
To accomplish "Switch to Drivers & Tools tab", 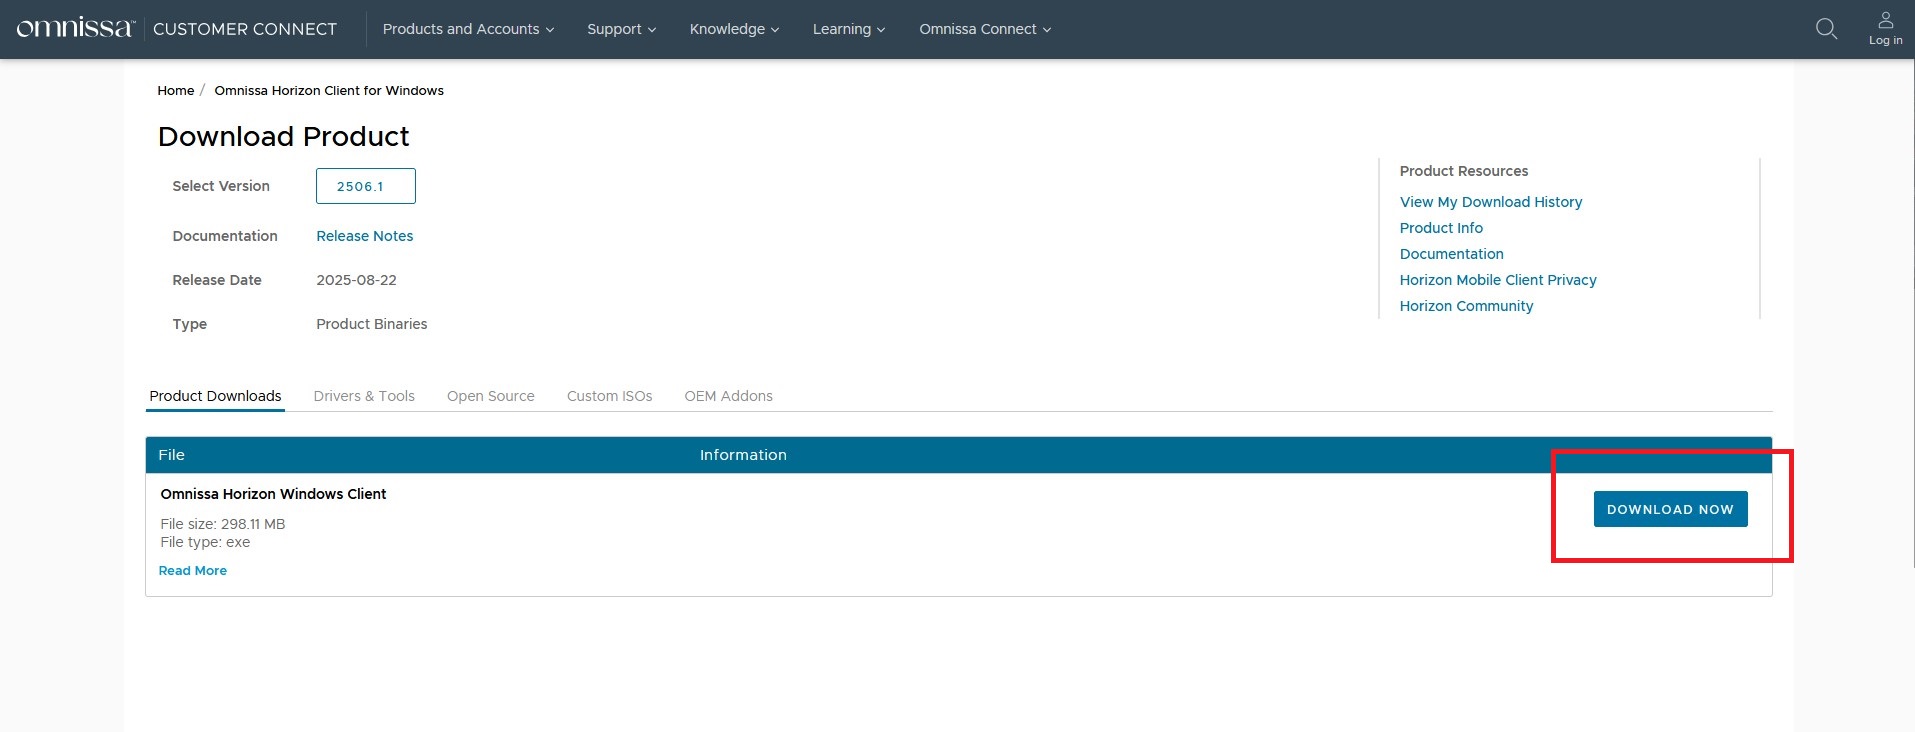I will [x=364, y=396].
